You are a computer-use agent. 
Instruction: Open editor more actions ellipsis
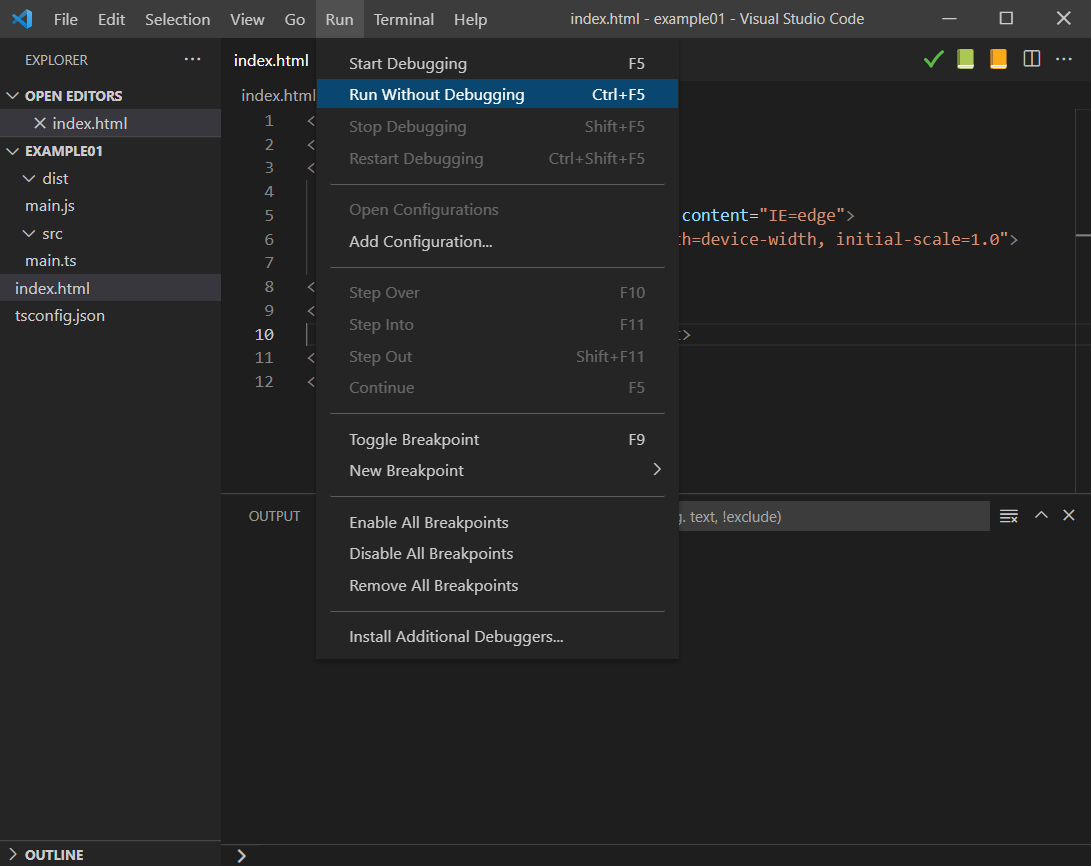click(x=1063, y=59)
